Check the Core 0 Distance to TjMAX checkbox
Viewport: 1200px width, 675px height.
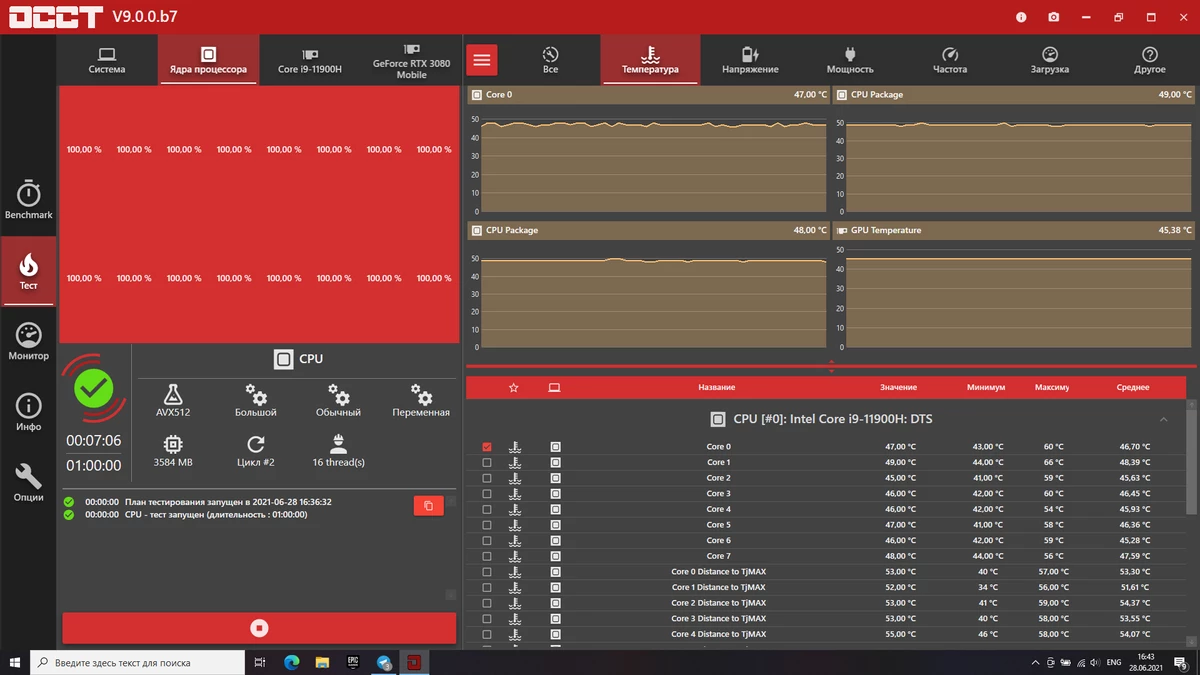coord(487,572)
